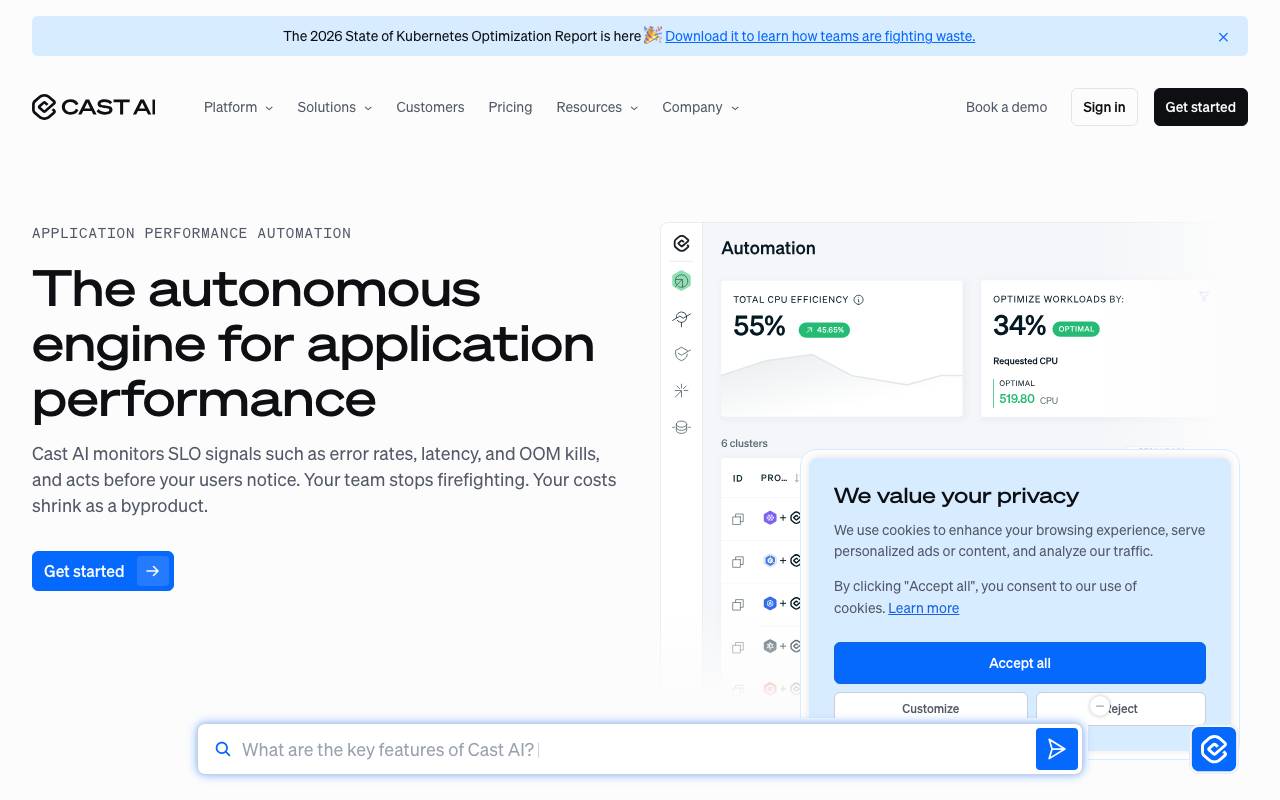The image size is (1280, 800).
Task: Open the shield checkmark icon in dashboard sidebar
Action: click(x=682, y=354)
